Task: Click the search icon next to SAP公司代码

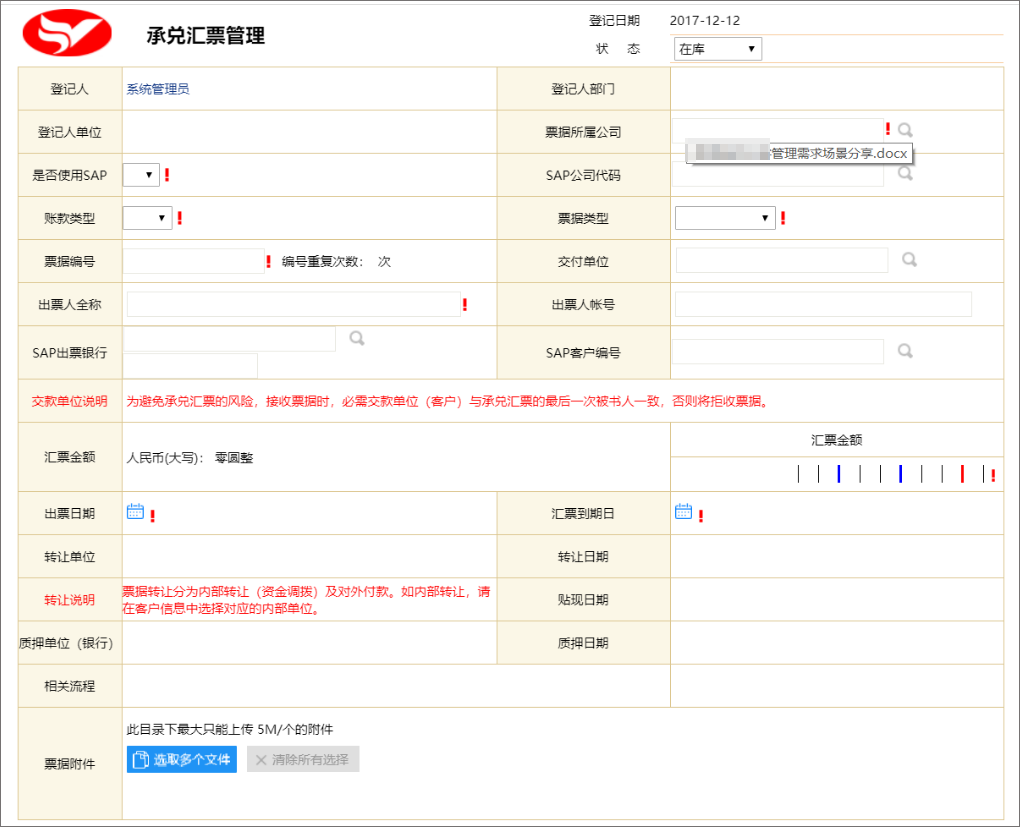Action: coord(905,173)
